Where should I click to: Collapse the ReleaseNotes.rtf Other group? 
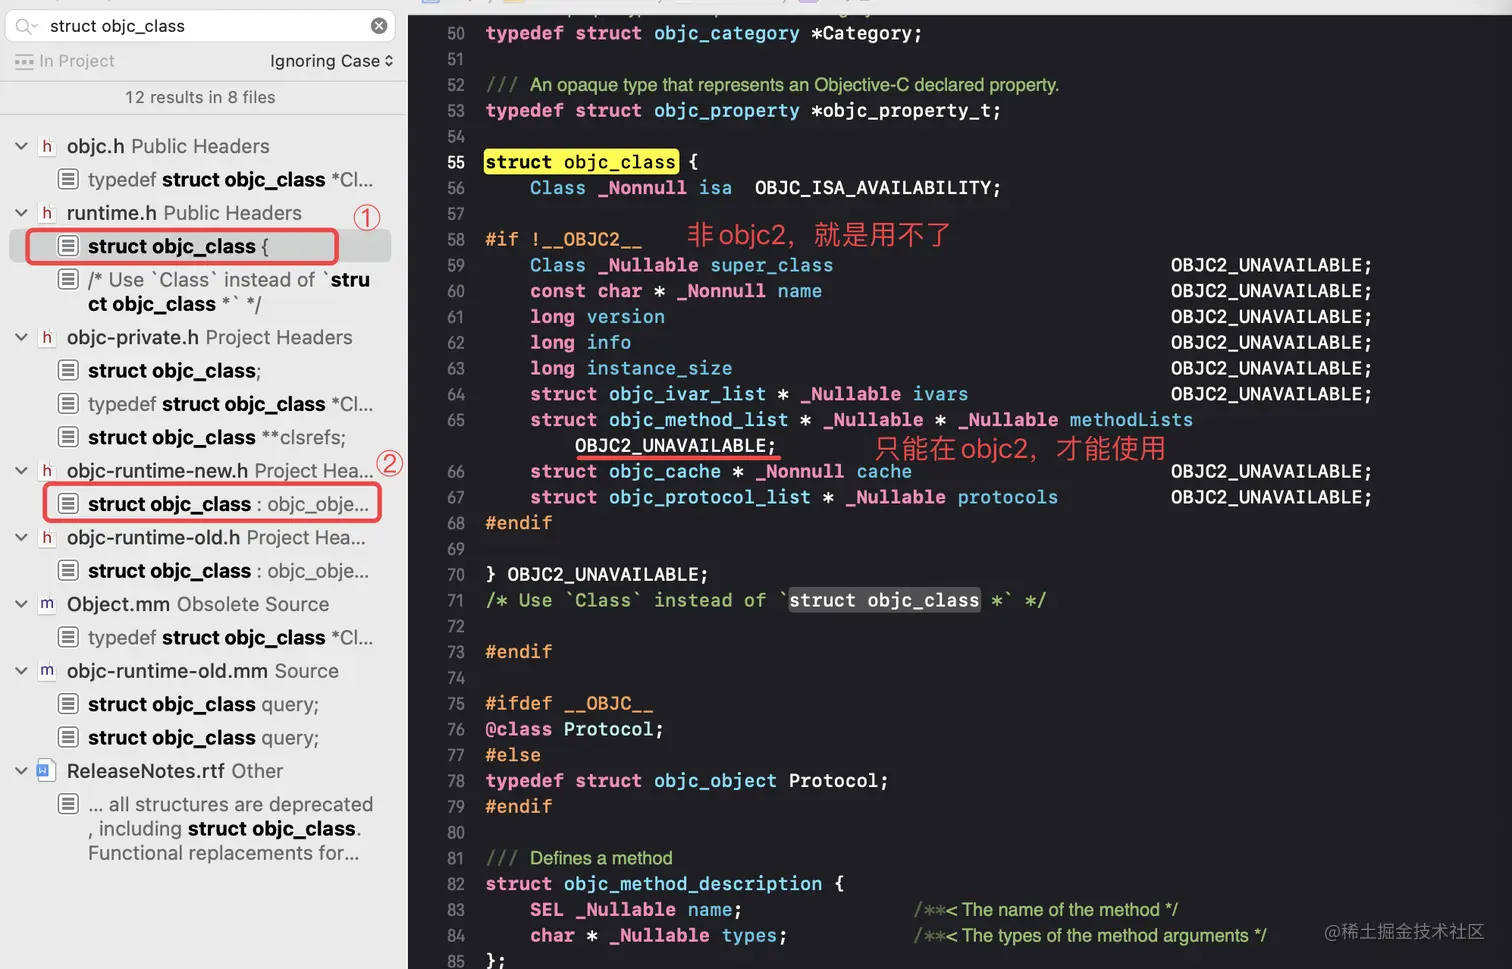tap(21, 771)
